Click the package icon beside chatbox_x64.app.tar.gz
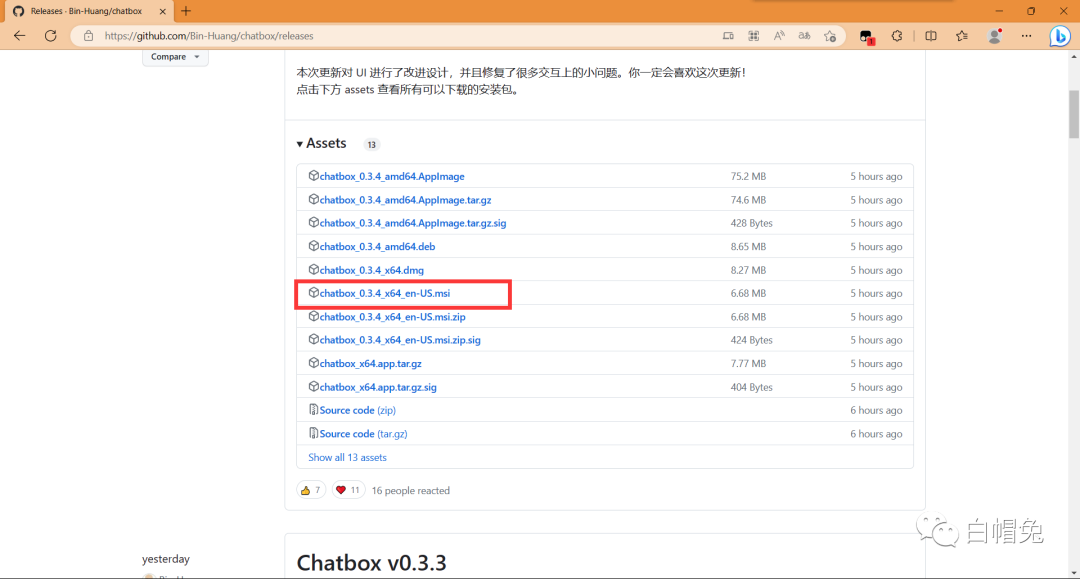 pyautogui.click(x=313, y=363)
